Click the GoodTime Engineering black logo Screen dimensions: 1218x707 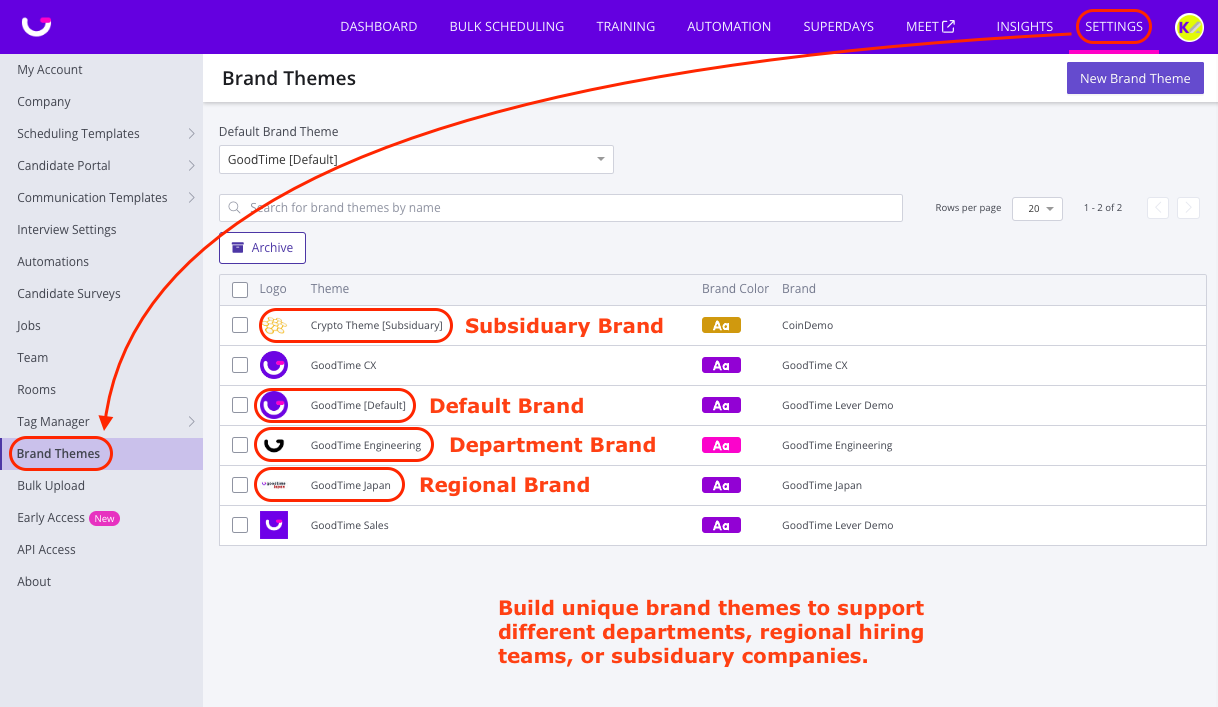[274, 445]
